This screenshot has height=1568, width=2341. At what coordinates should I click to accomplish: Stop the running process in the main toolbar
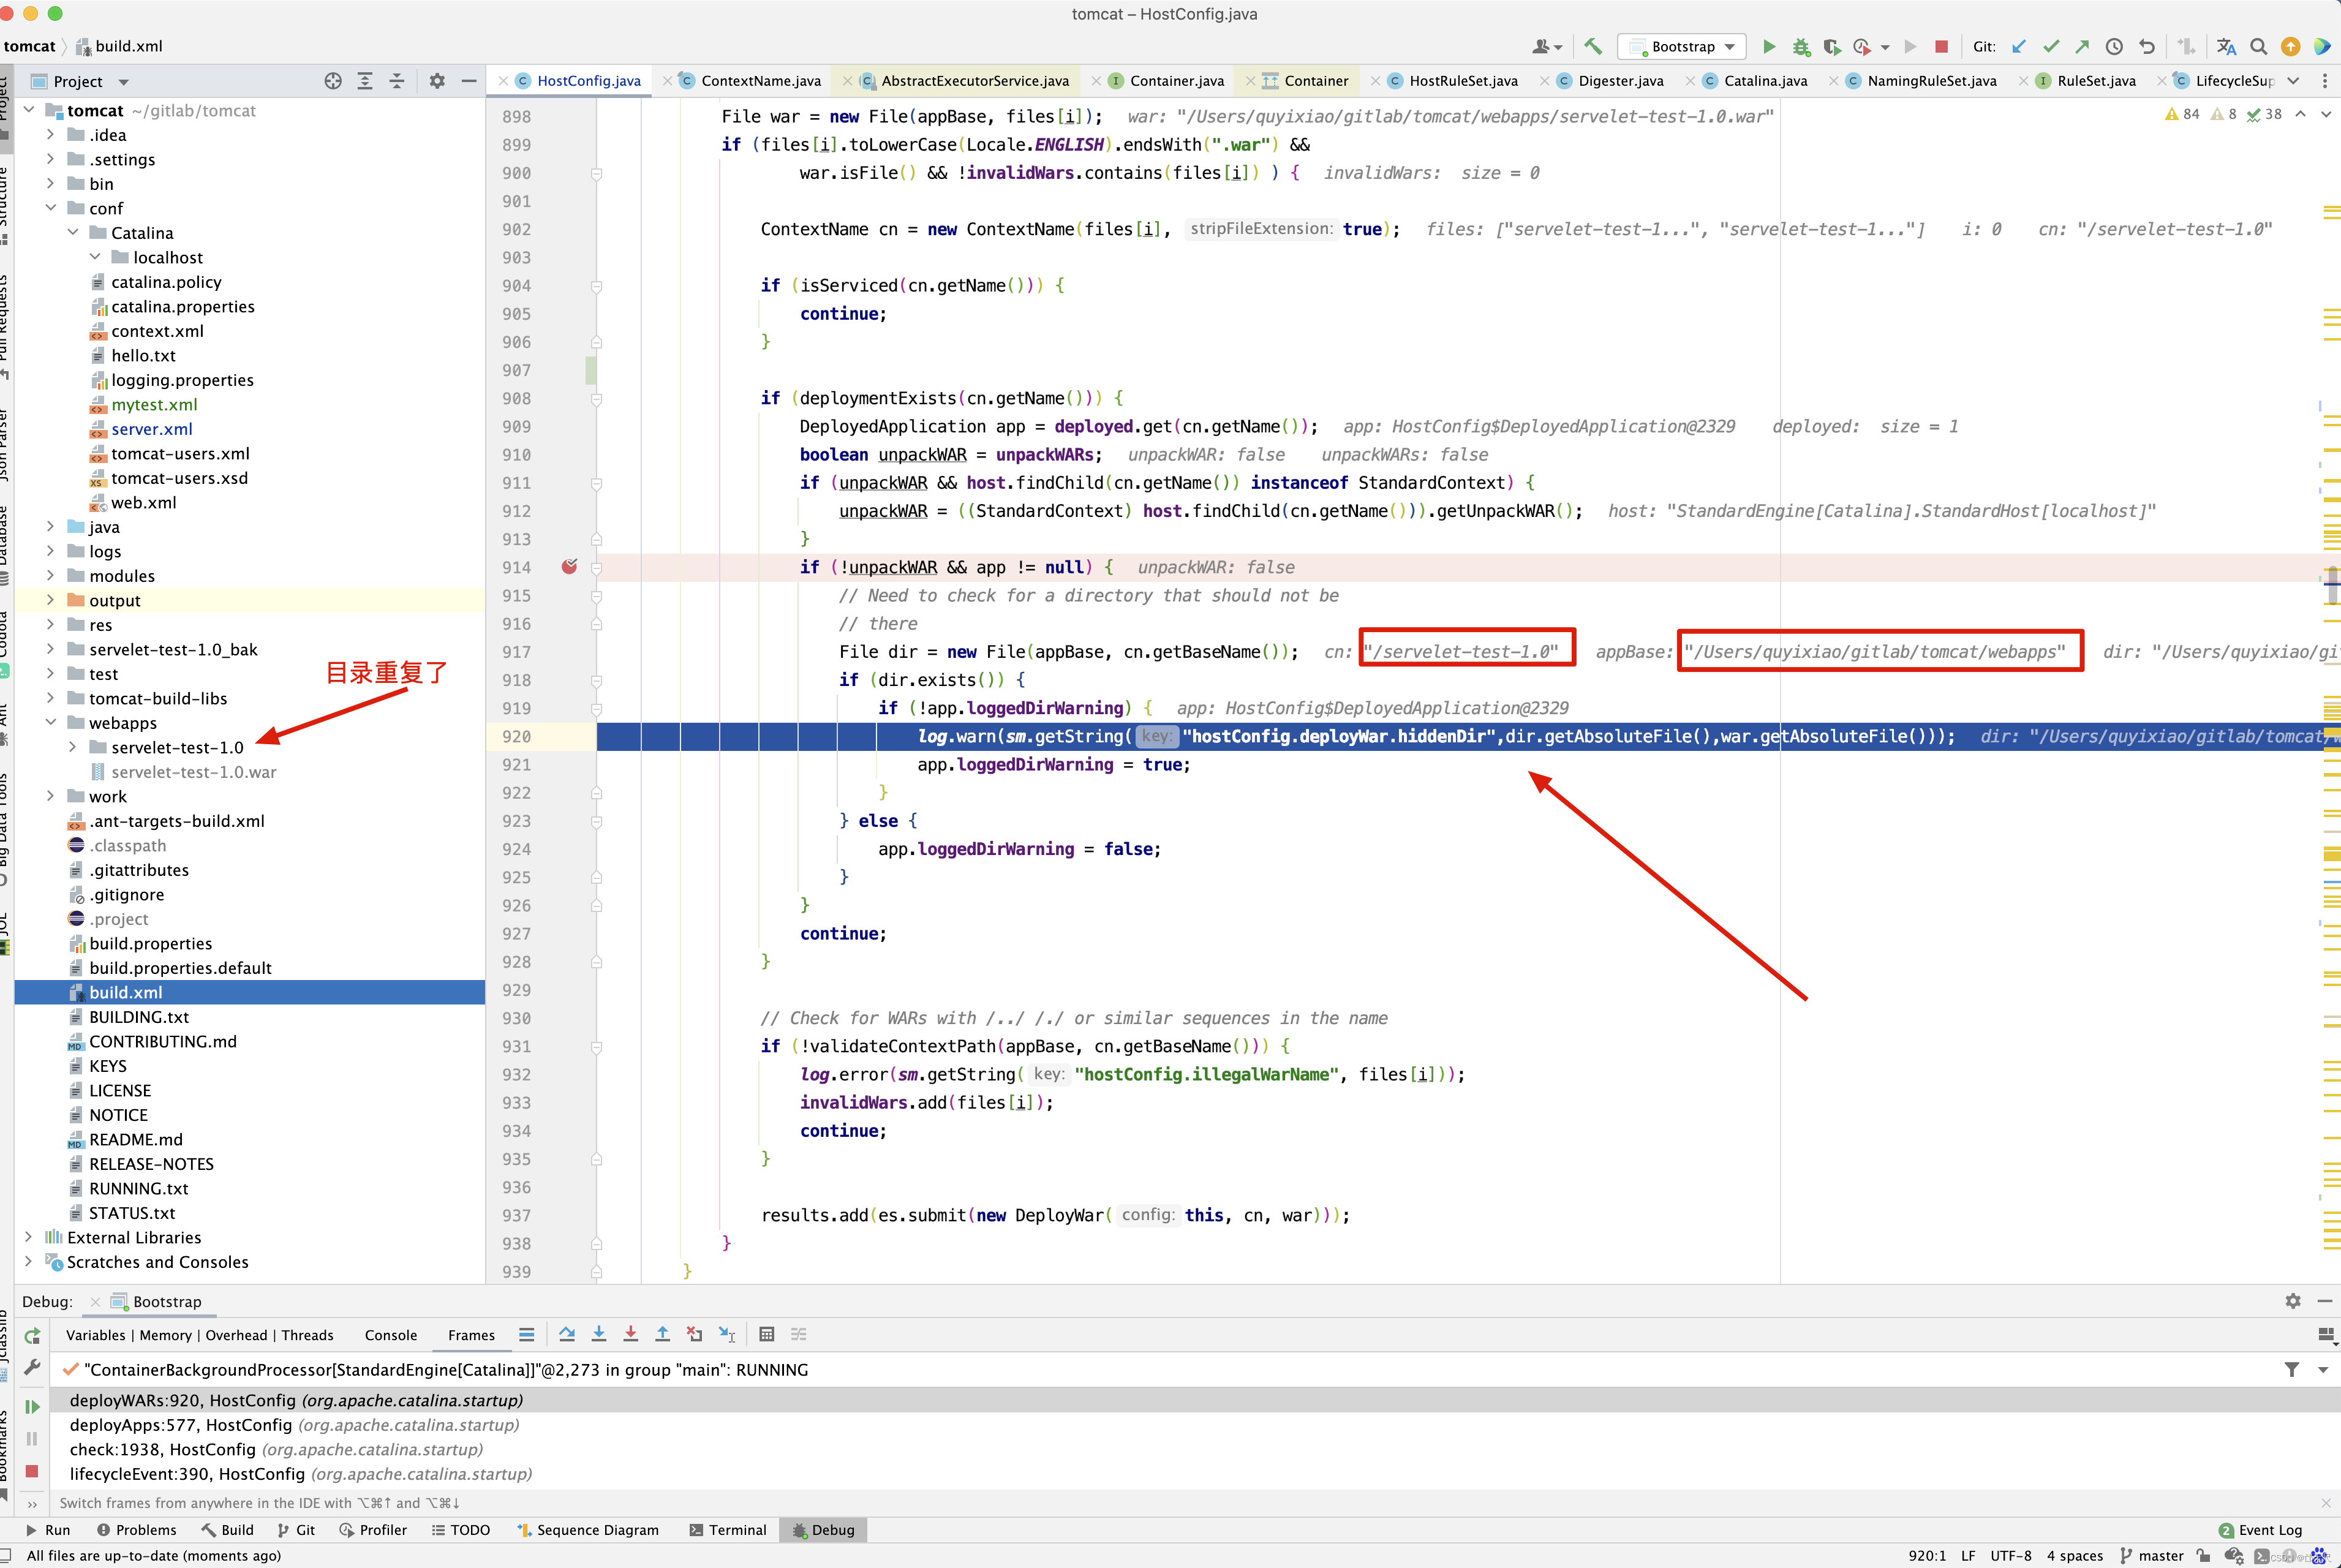(1942, 46)
